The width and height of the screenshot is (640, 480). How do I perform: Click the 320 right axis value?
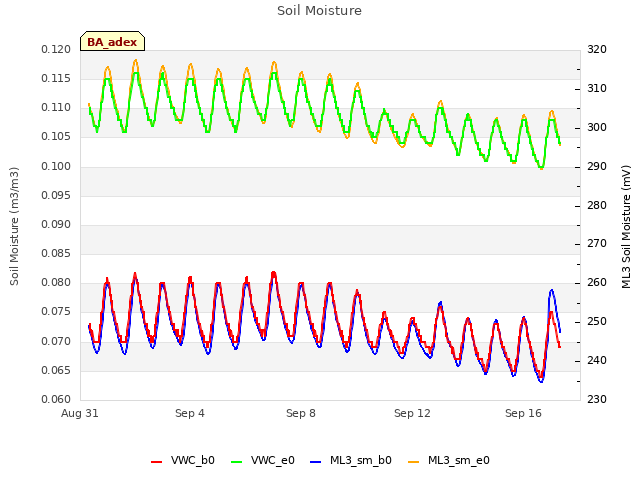click(x=597, y=49)
